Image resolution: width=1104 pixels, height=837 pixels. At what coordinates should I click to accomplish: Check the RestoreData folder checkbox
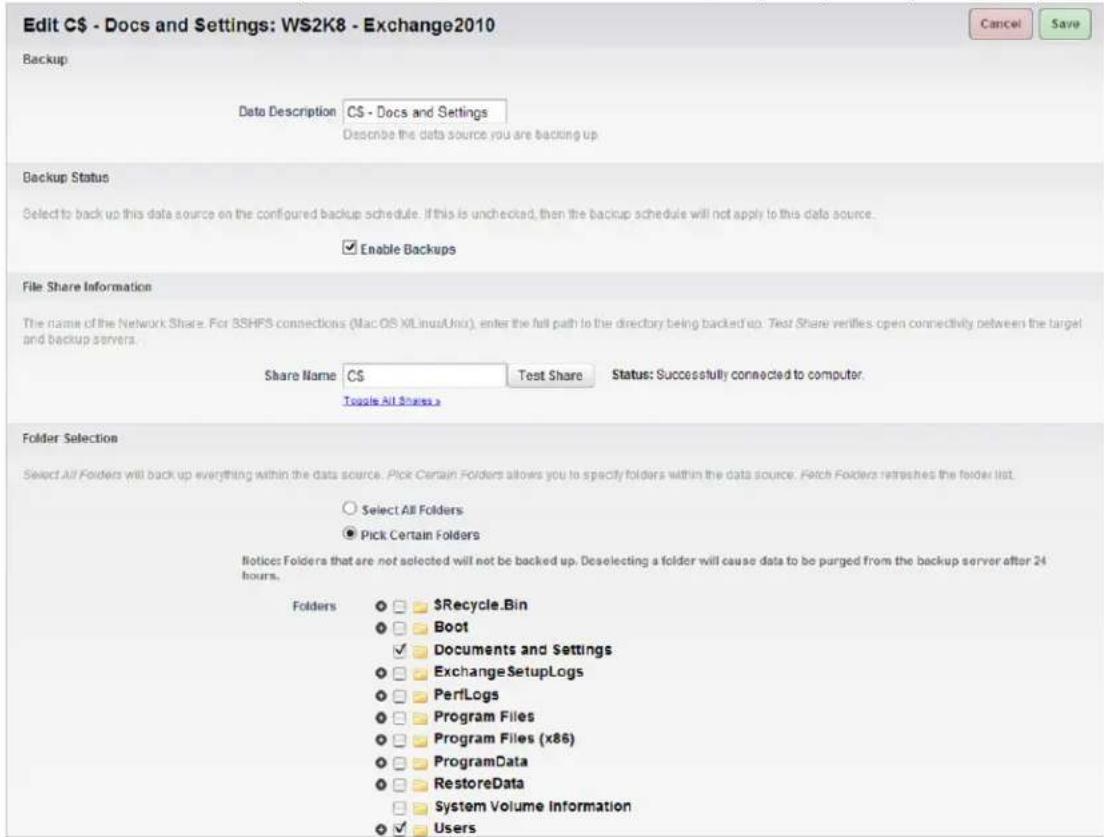tap(399, 785)
